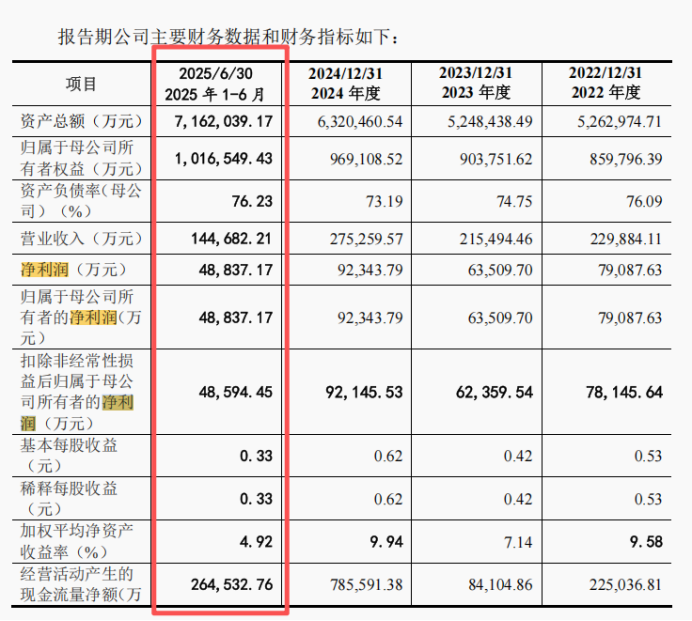Select cash flow value 264,532.76
The height and width of the screenshot is (621, 692).
pos(226,585)
